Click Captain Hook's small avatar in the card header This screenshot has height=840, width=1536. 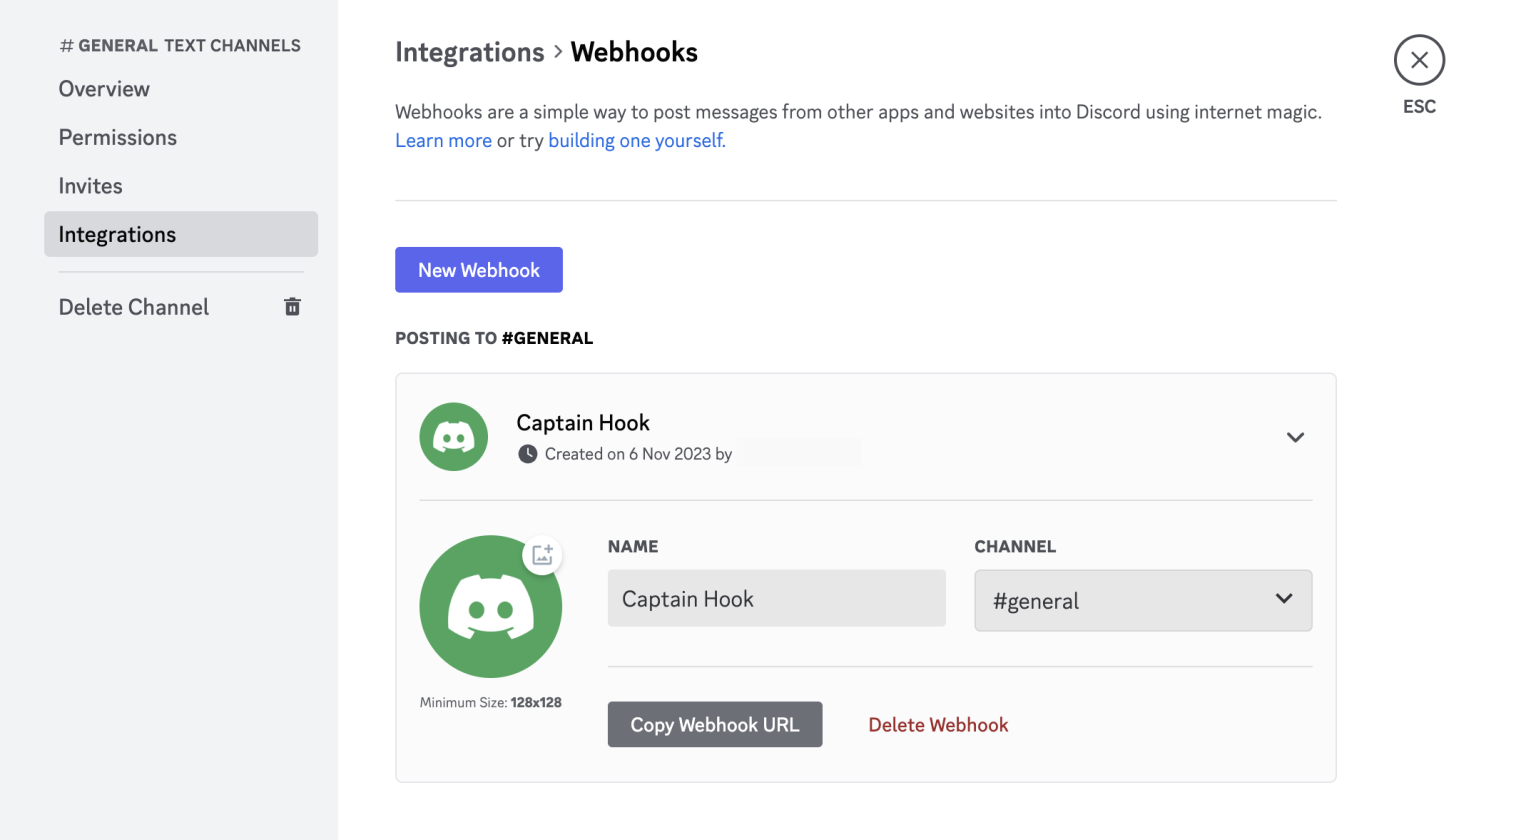[x=453, y=437]
